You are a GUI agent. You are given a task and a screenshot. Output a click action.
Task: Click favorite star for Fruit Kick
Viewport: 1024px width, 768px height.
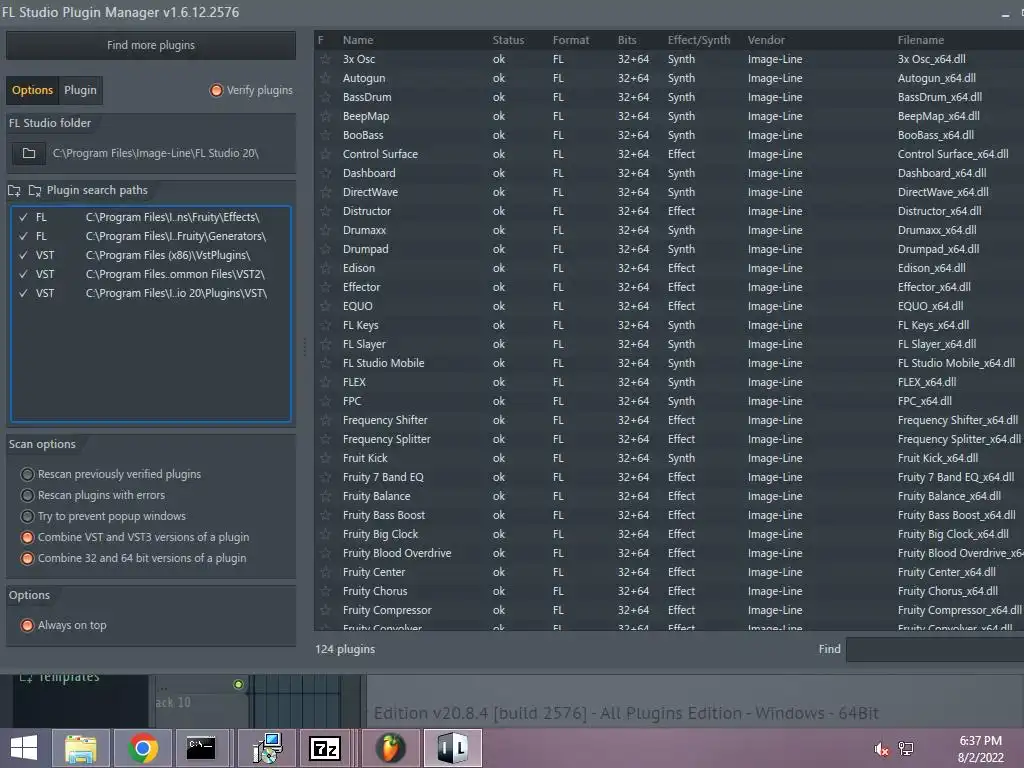[x=325, y=458]
